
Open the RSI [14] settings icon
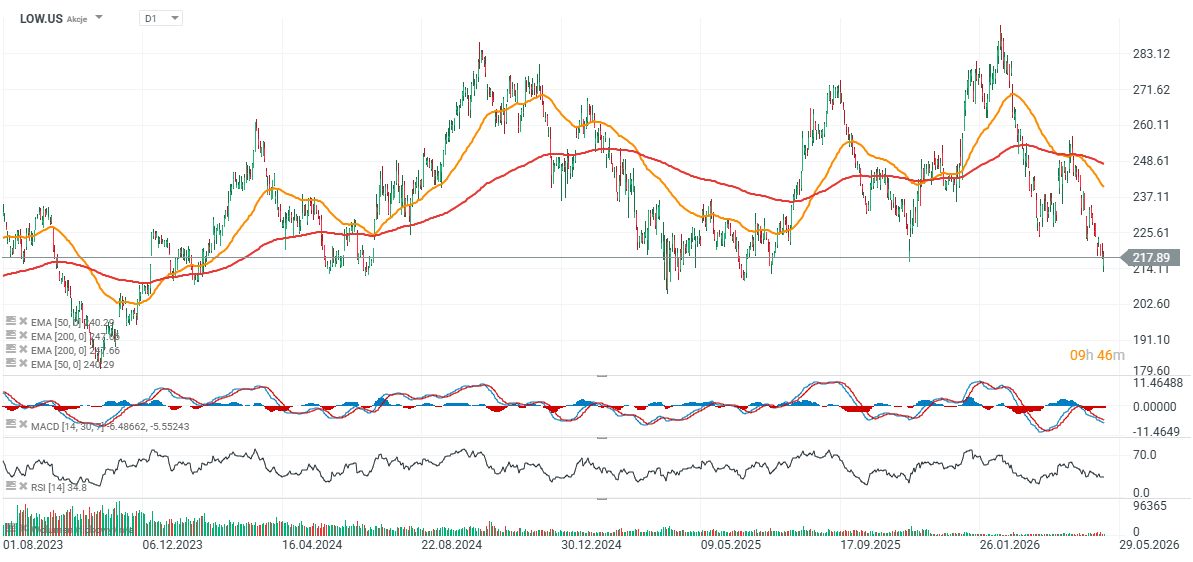click(x=10, y=486)
